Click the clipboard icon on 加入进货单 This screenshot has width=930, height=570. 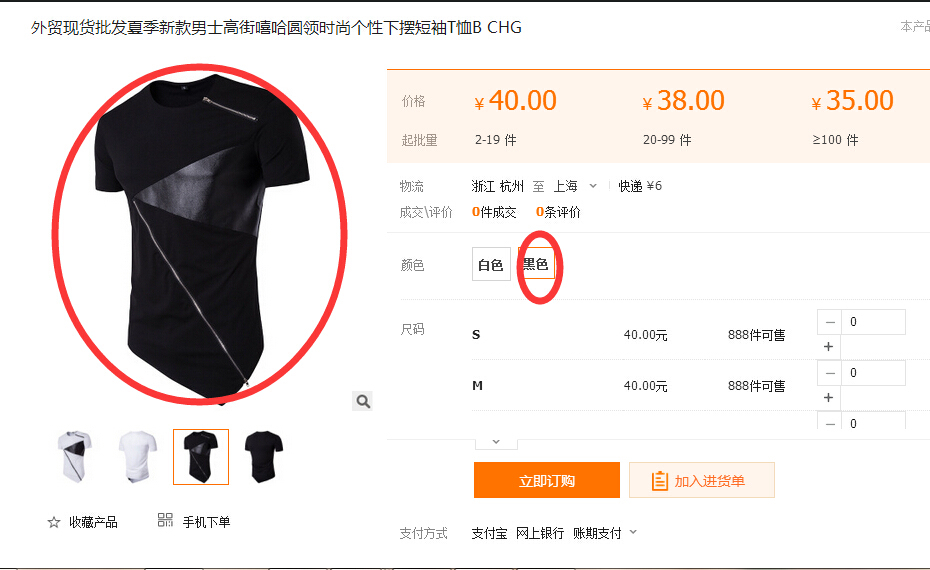click(660, 480)
